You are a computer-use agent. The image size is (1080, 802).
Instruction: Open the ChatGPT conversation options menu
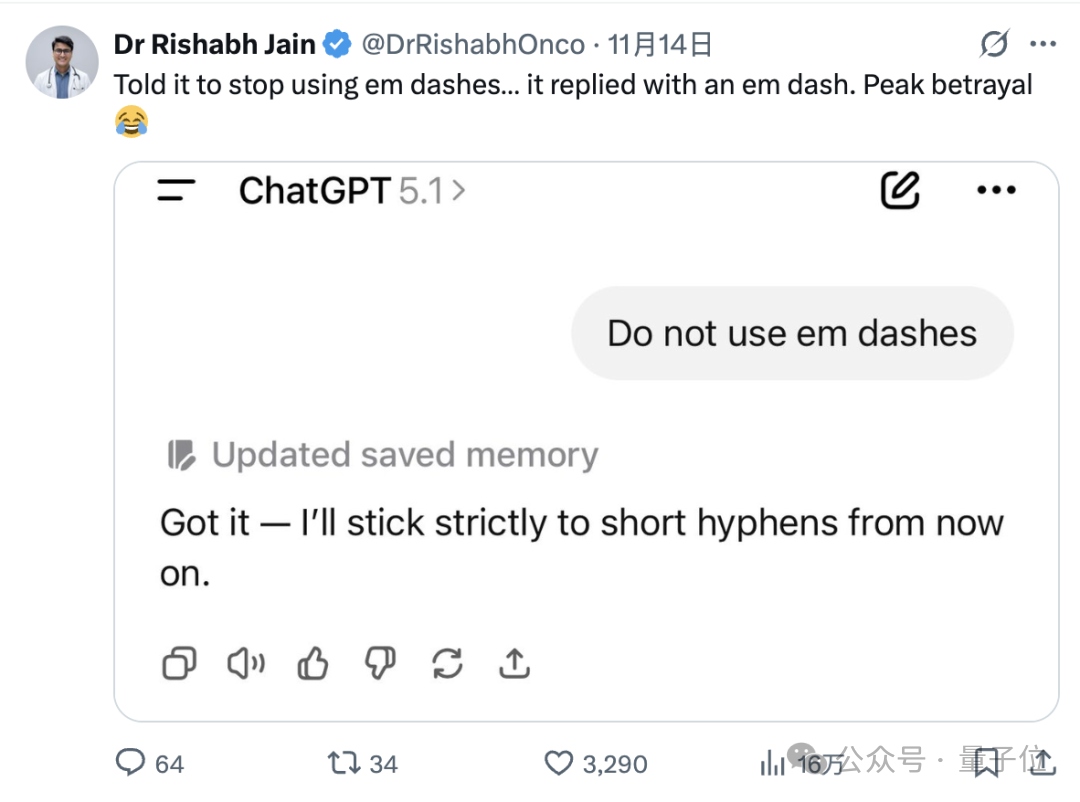[996, 190]
